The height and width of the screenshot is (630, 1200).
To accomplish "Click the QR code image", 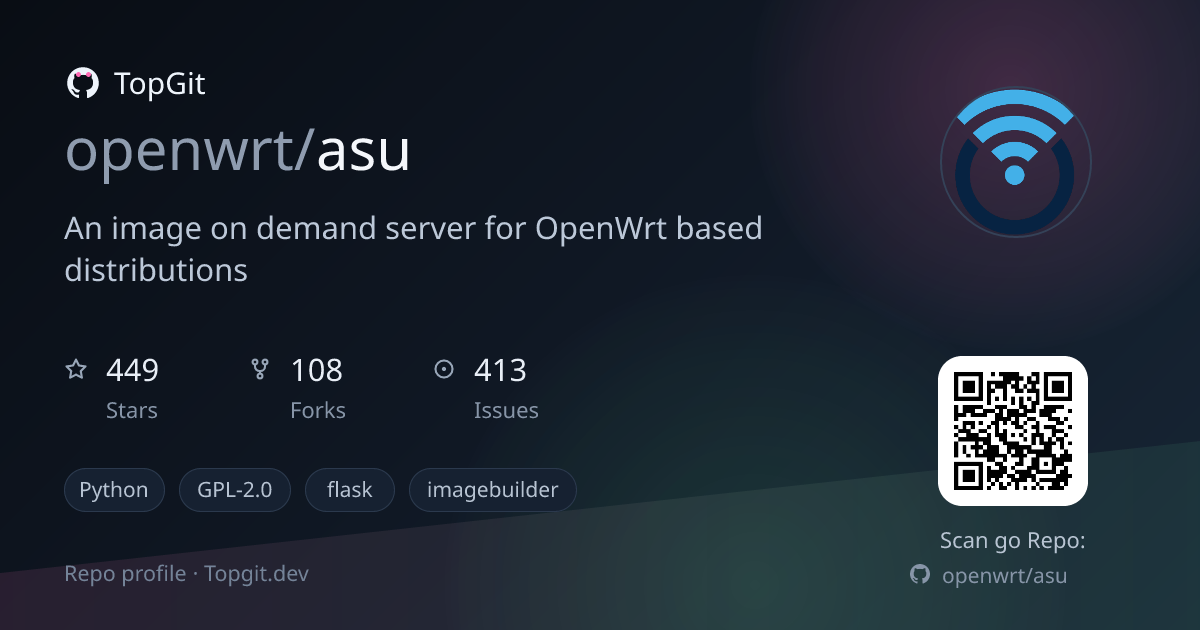I will (1013, 431).
